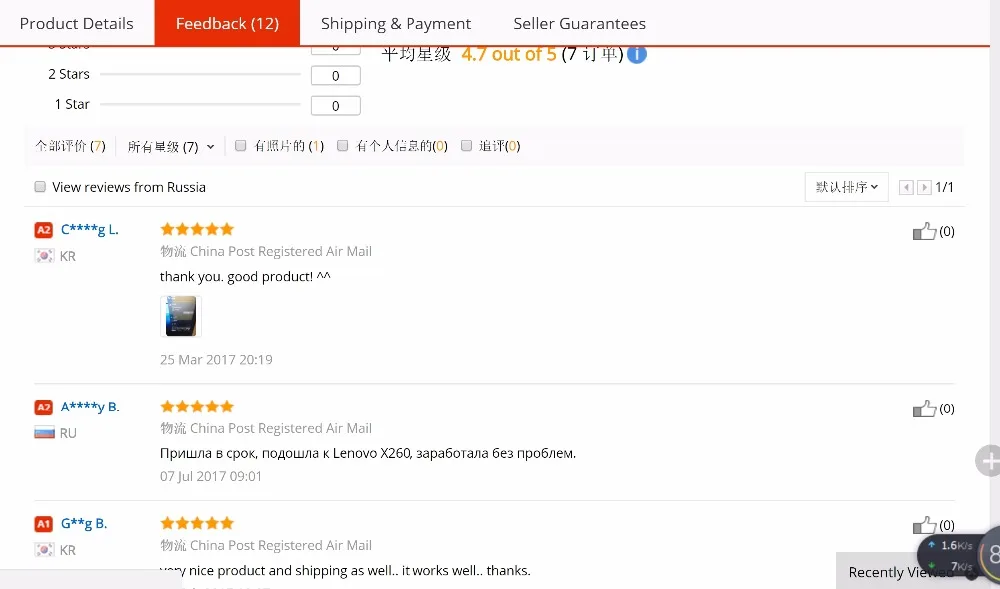Click the A1 badge beside G**g B.
1000x589 pixels.
tap(43, 524)
